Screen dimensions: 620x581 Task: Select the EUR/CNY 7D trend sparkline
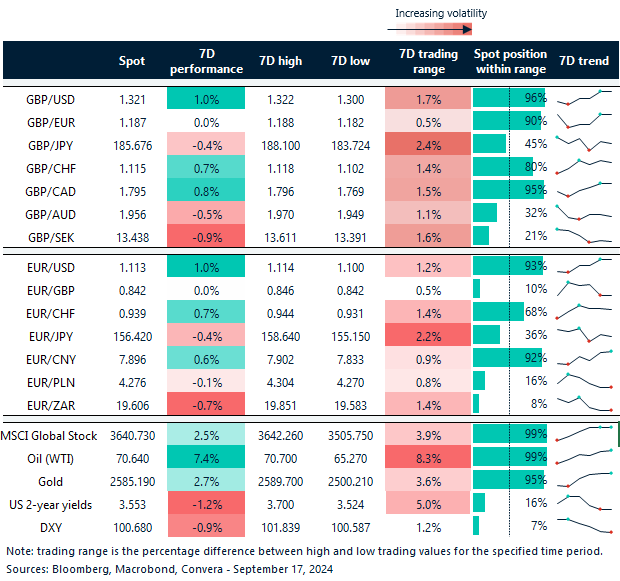click(x=584, y=356)
